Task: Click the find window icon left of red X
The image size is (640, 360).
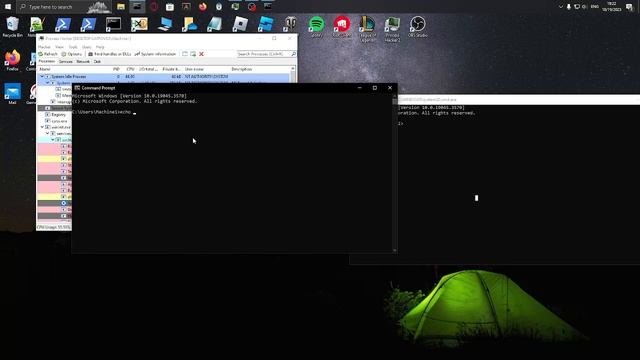Action: pos(193,54)
